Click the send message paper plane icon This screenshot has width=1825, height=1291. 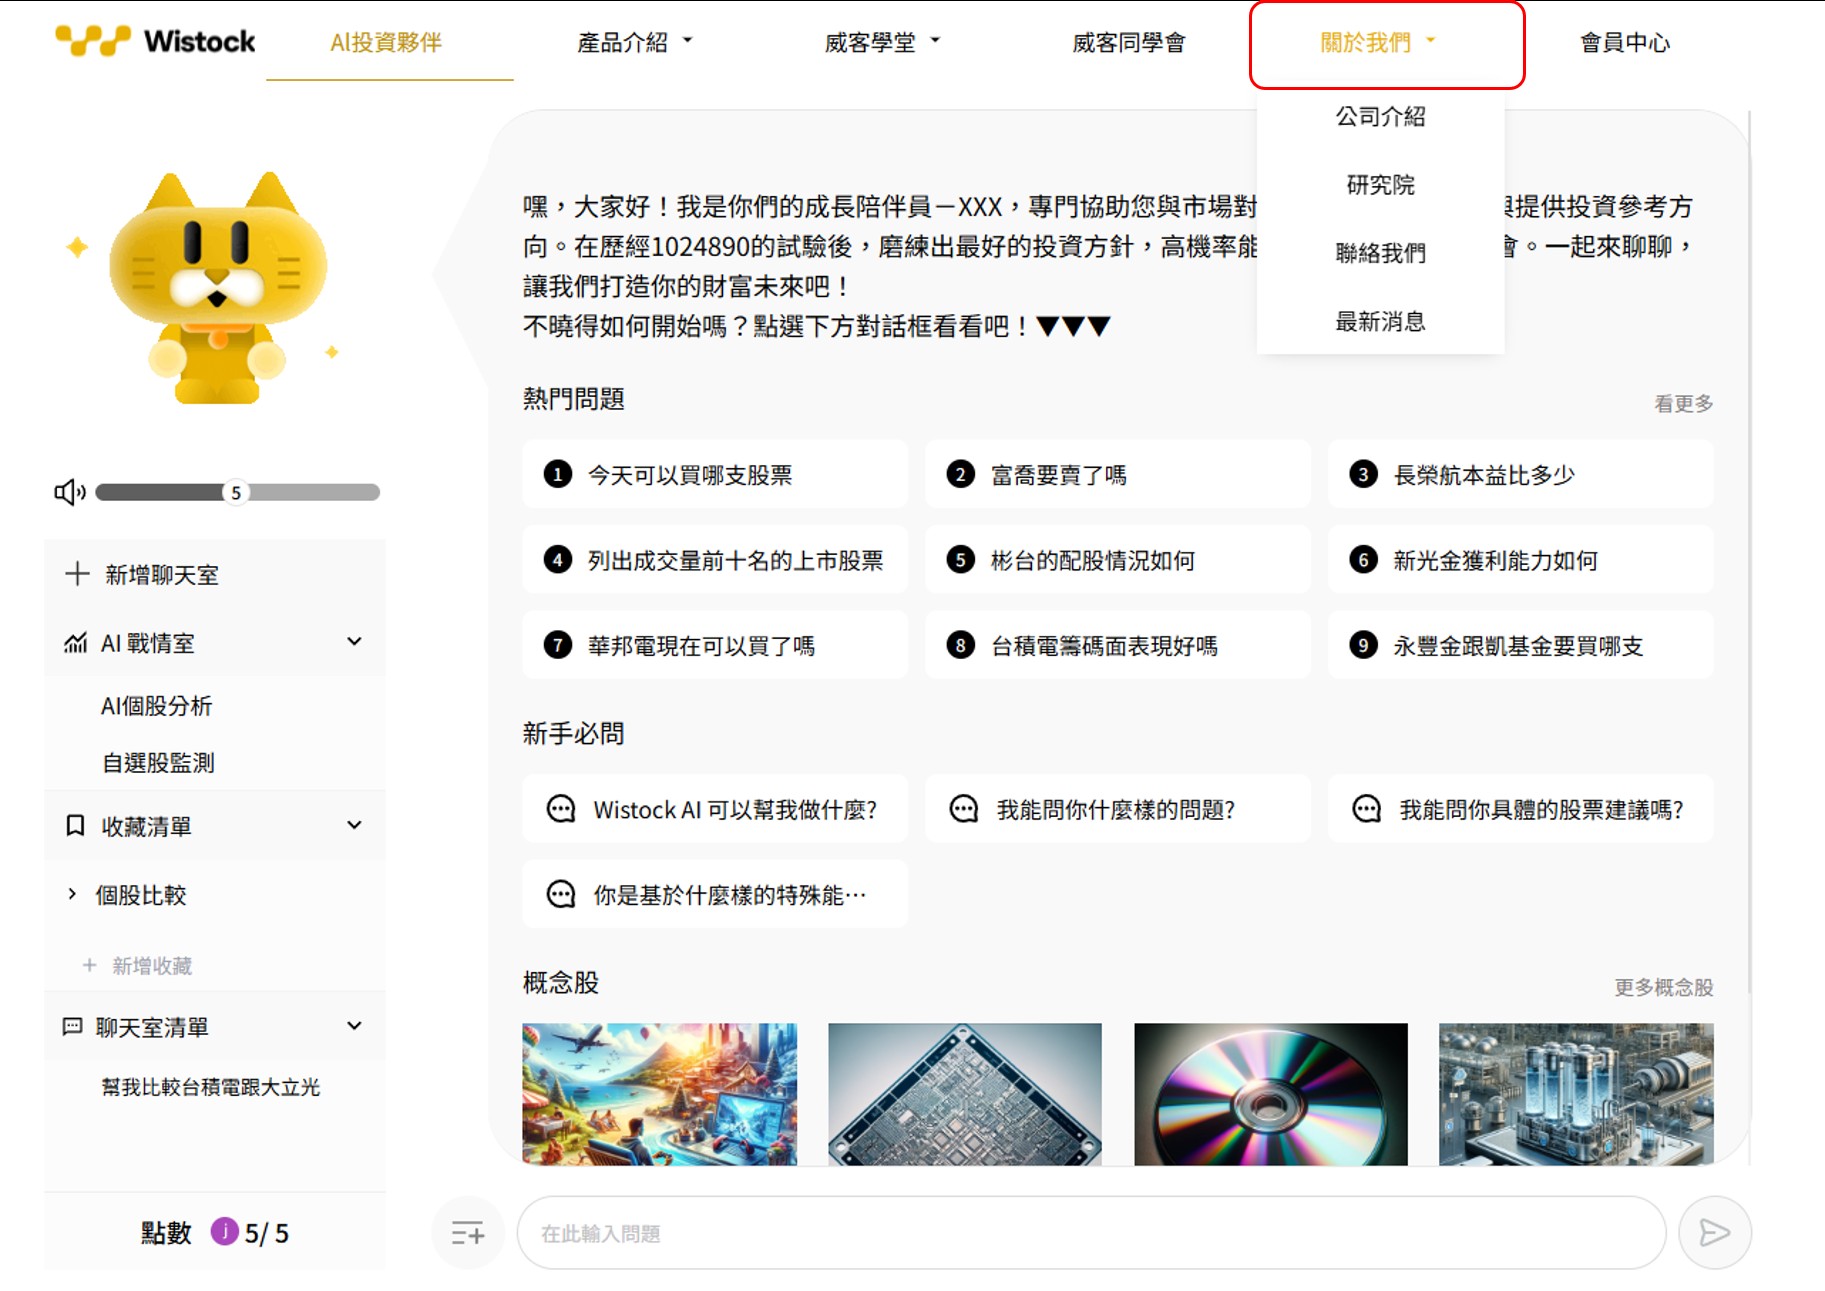click(x=1714, y=1233)
